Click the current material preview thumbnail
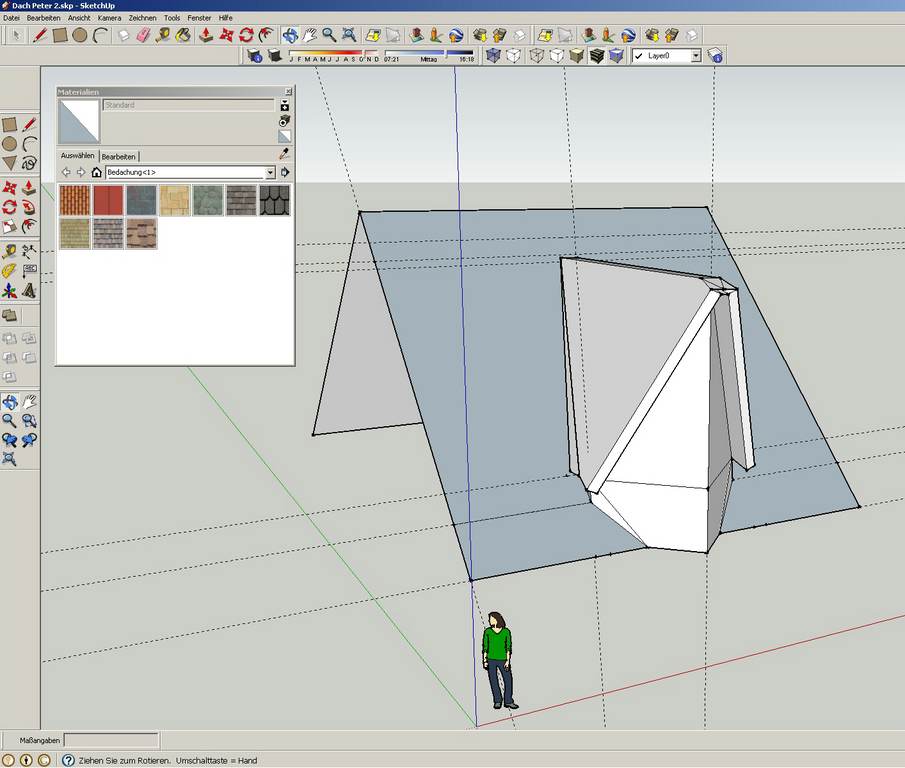Image resolution: width=905 pixels, height=768 pixels. [79, 121]
